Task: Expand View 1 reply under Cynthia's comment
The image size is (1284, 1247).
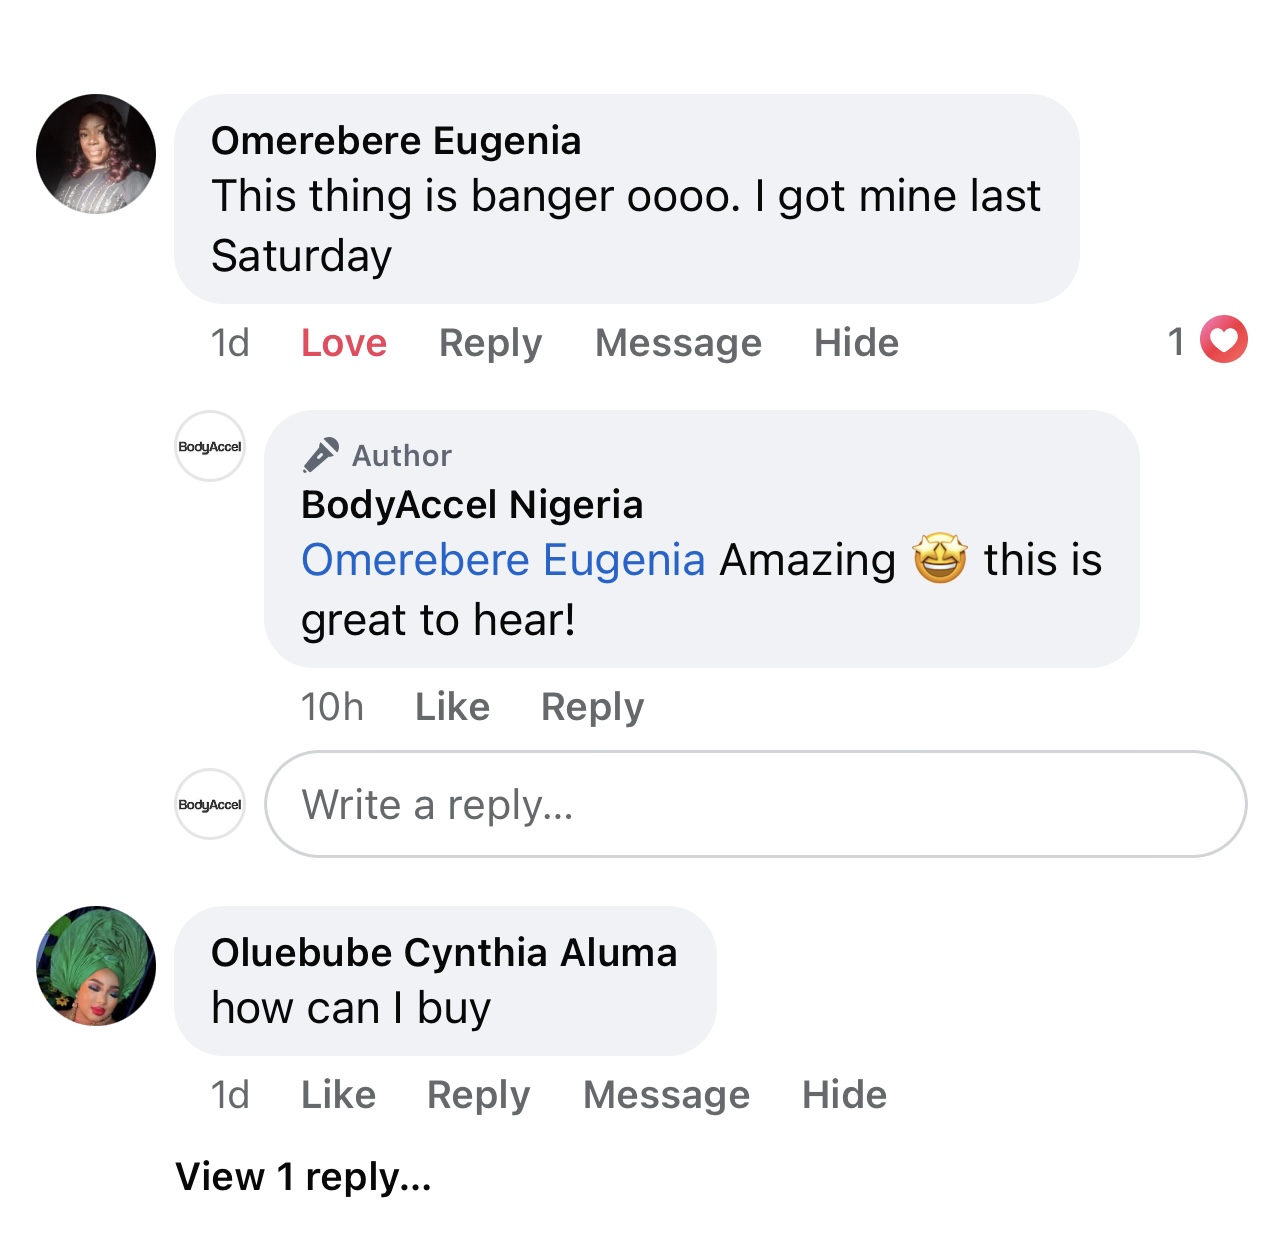Action: (x=304, y=1177)
